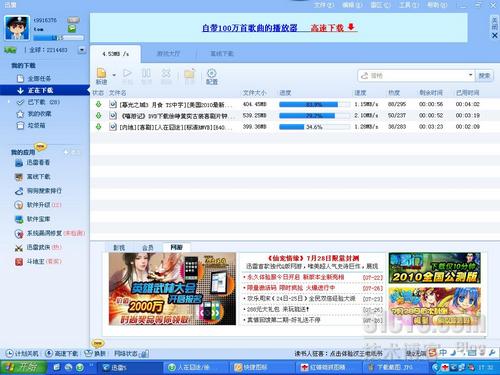Open the dropdown arrow beside 新建
This screenshot has height=375, width=500.
click(114, 75)
